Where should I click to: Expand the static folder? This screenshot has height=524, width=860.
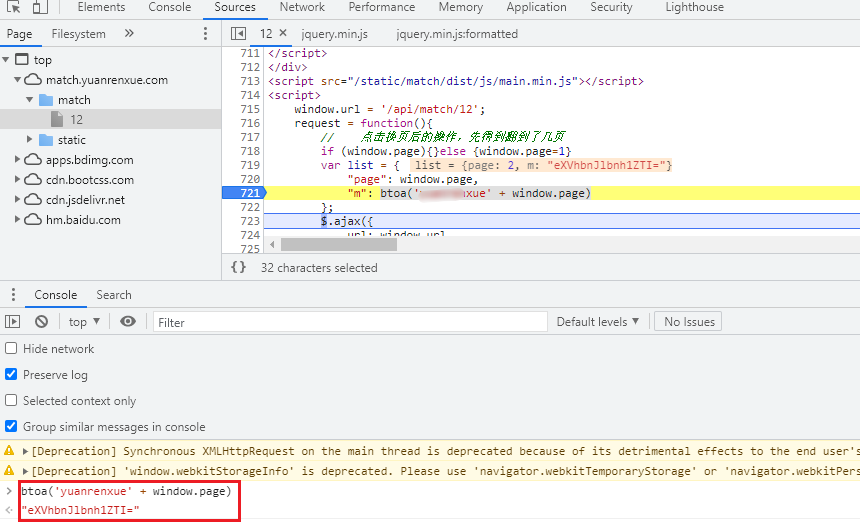point(30,139)
